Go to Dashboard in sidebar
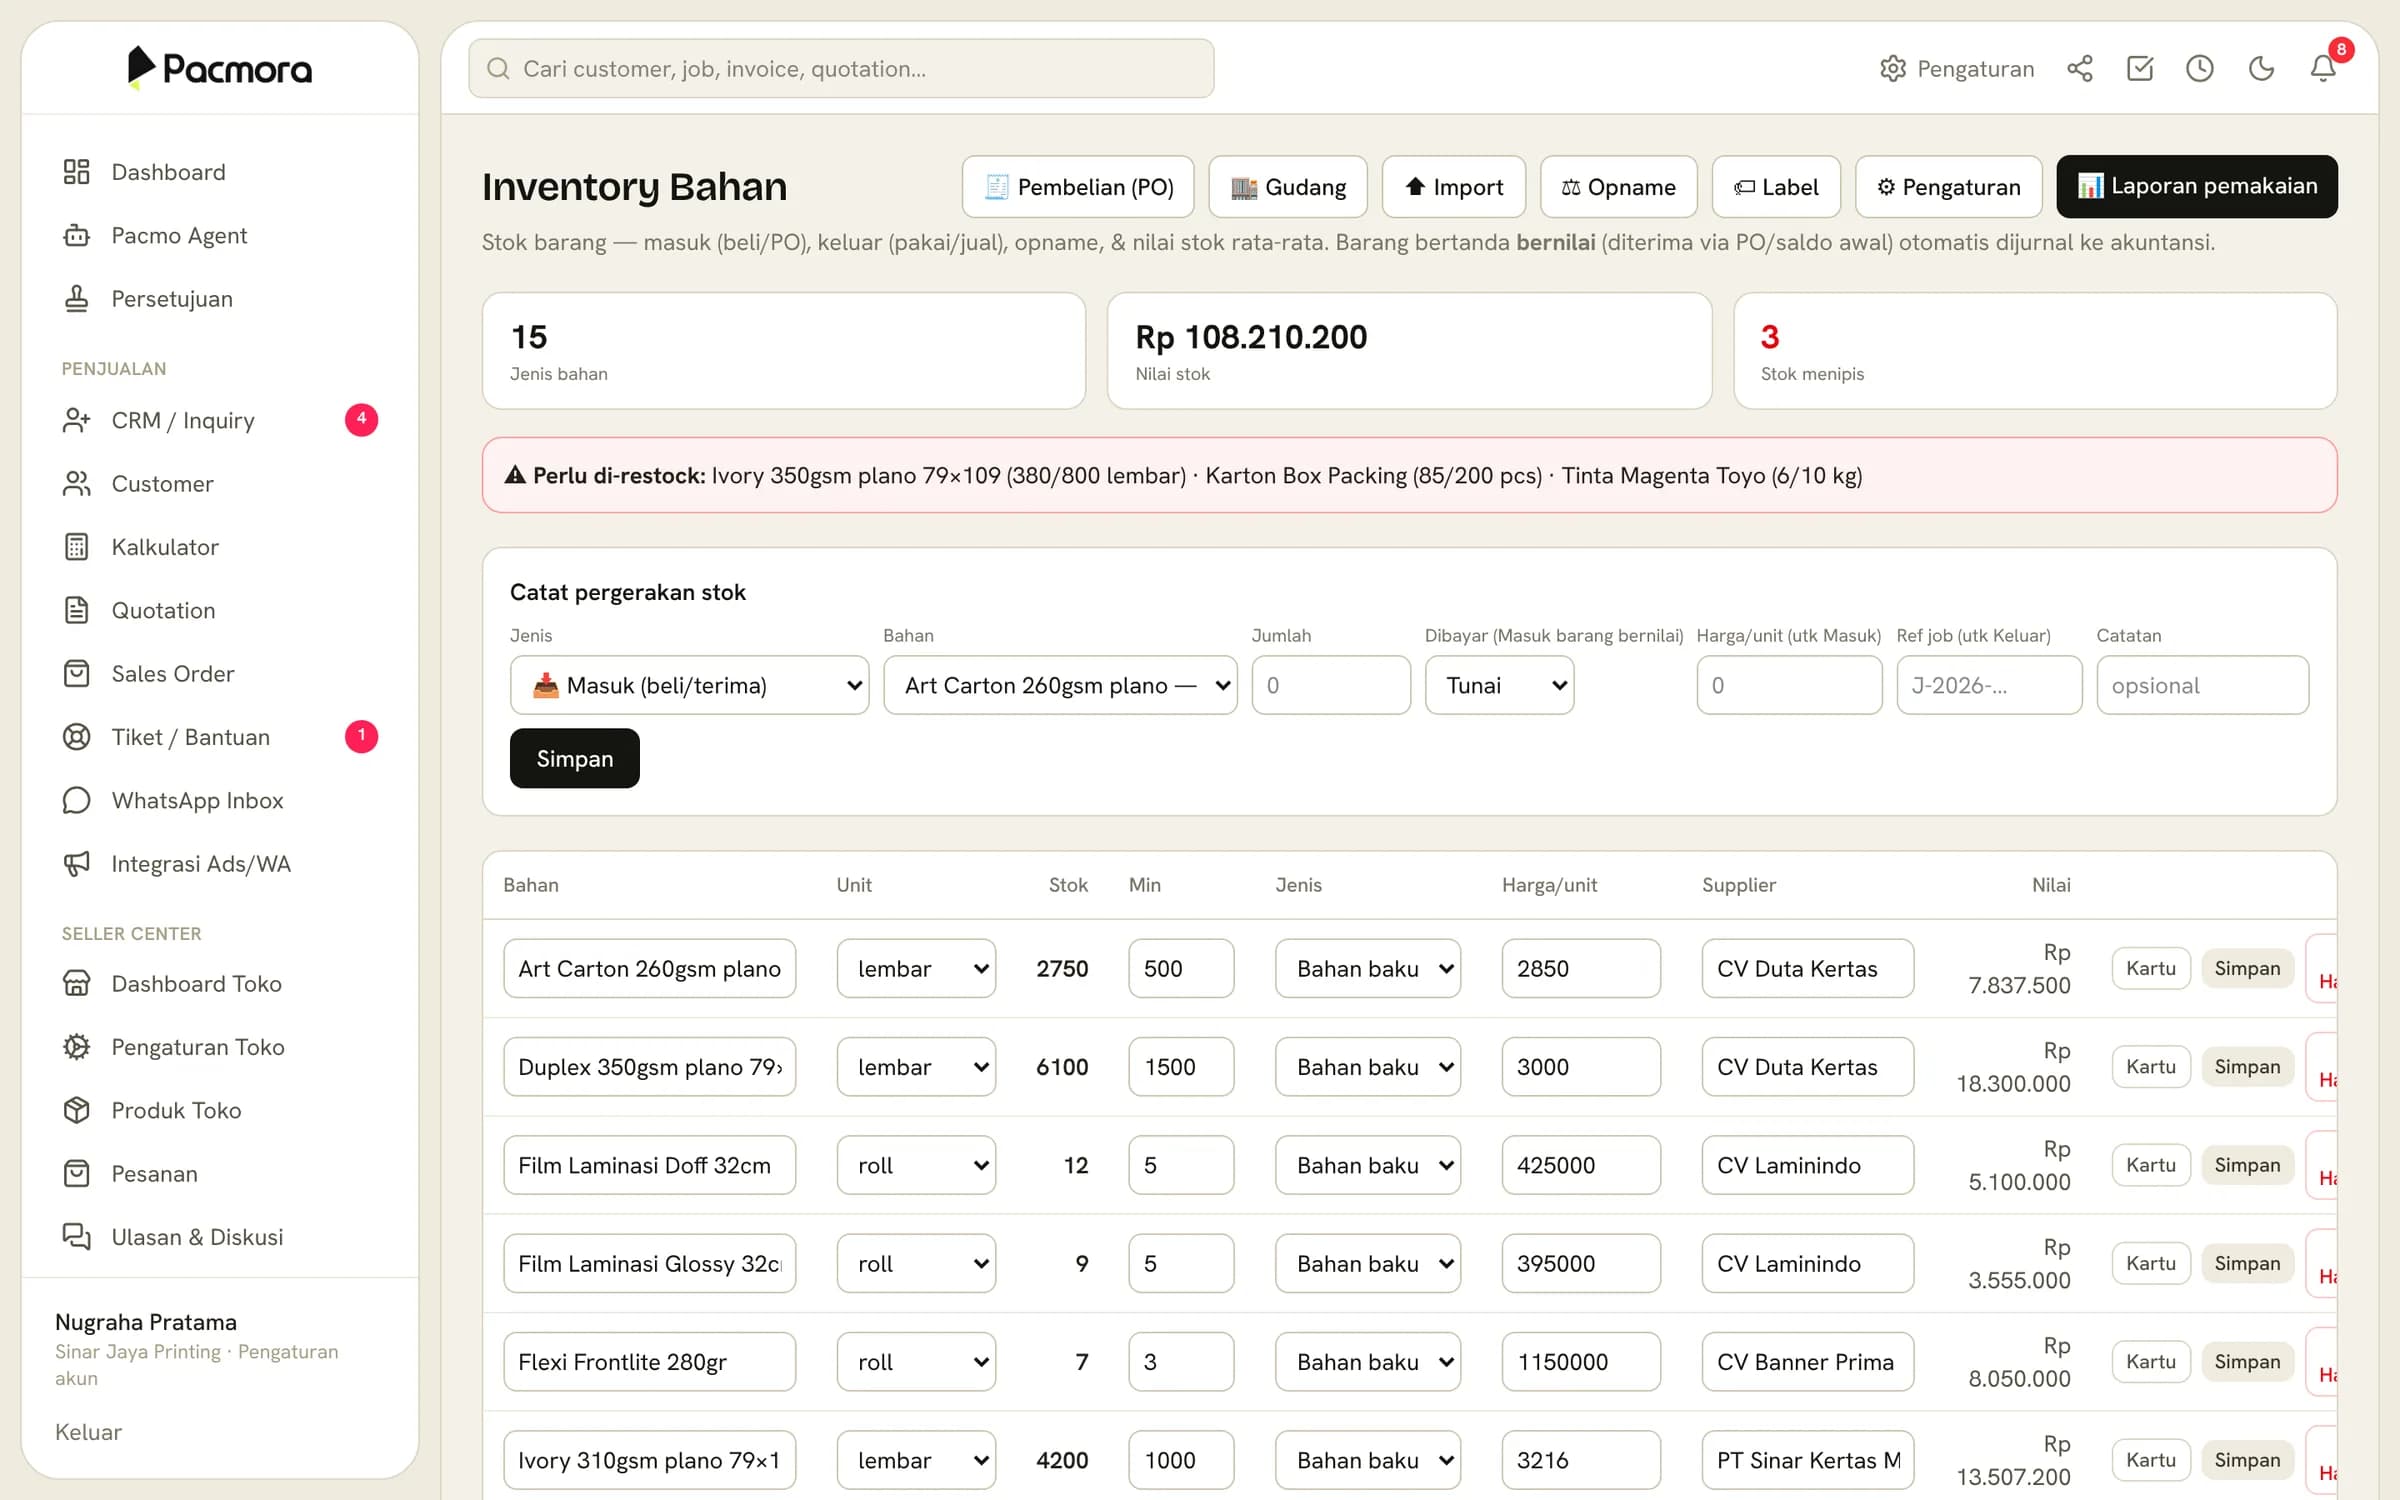 click(220, 172)
